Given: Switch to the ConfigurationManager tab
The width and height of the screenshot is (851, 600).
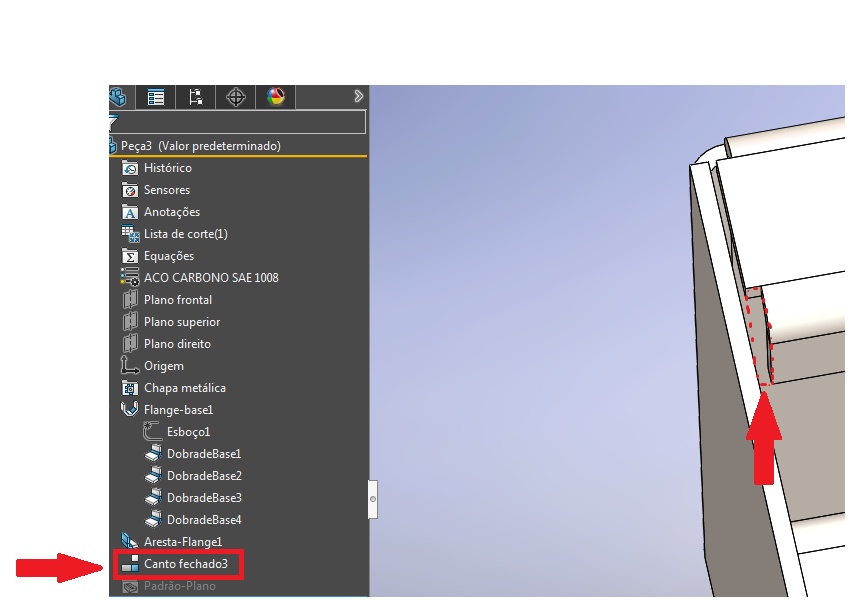Looking at the screenshot, I should point(195,98).
